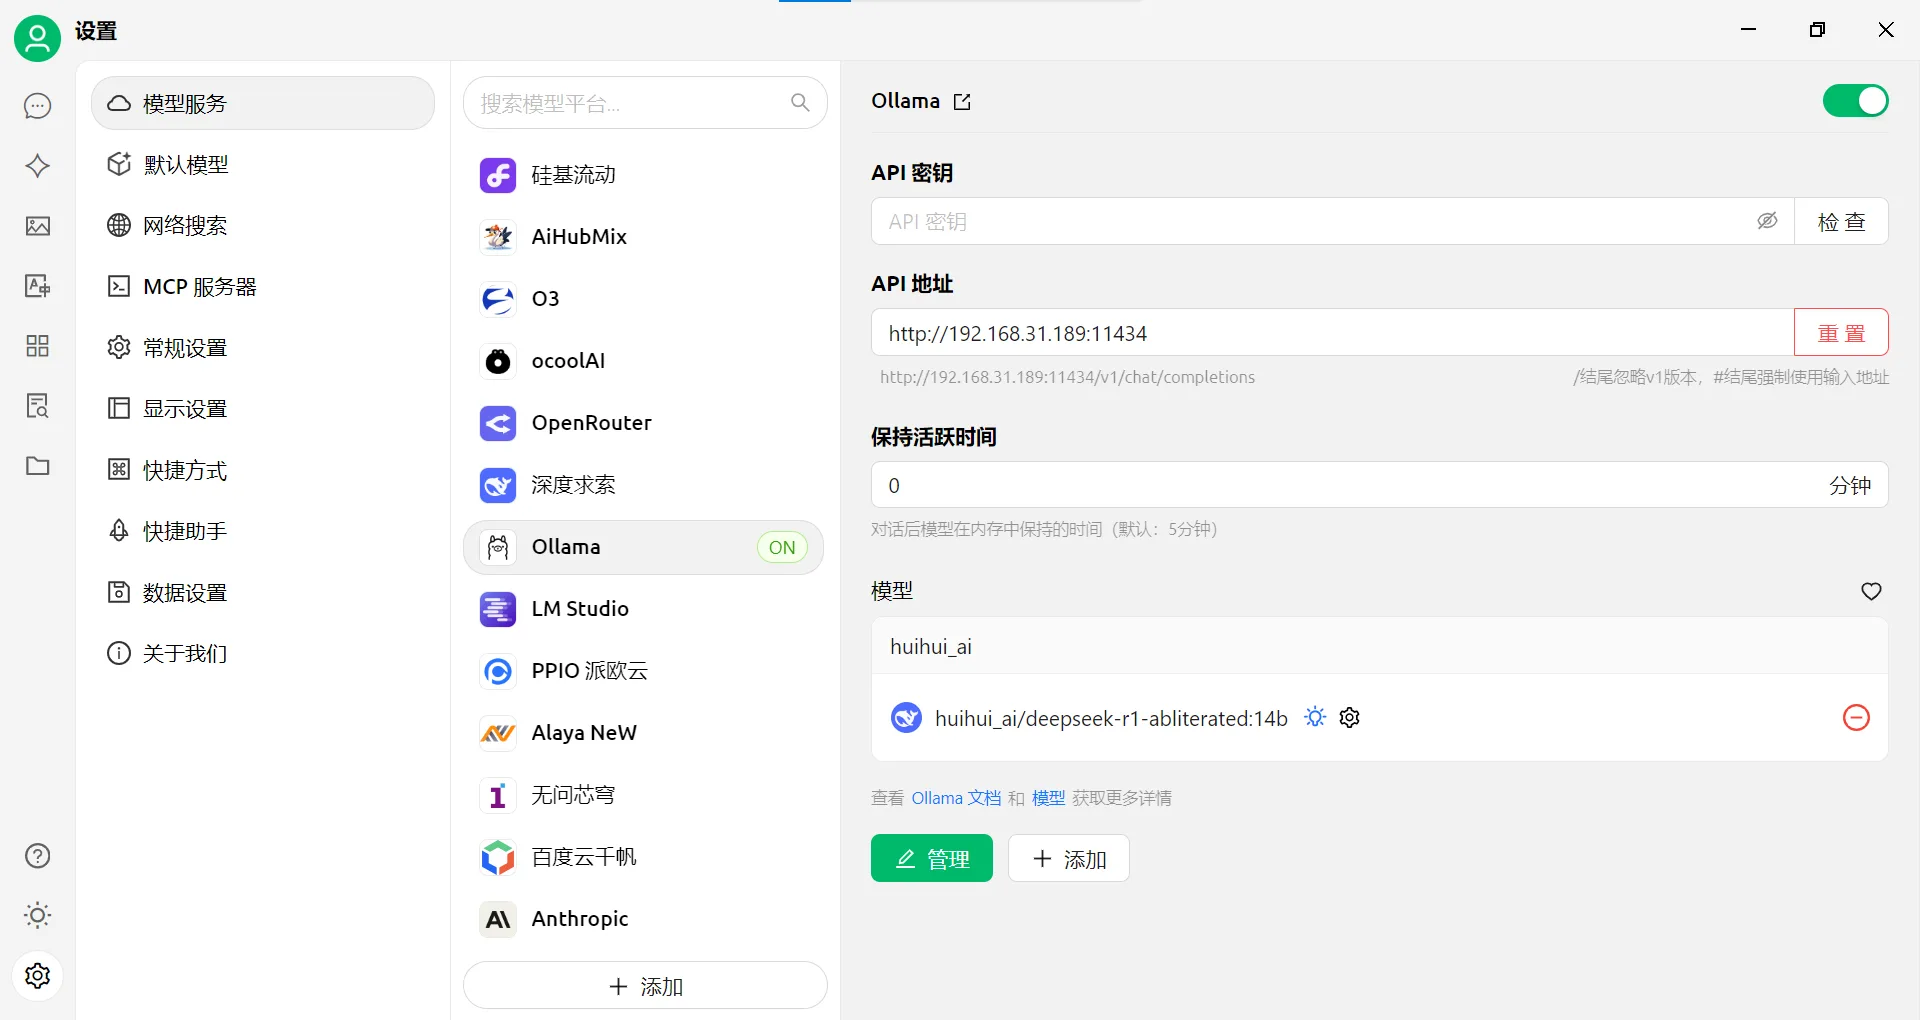Click the 管理 manage models button
Screen dimensions: 1920x1020
click(x=931, y=858)
